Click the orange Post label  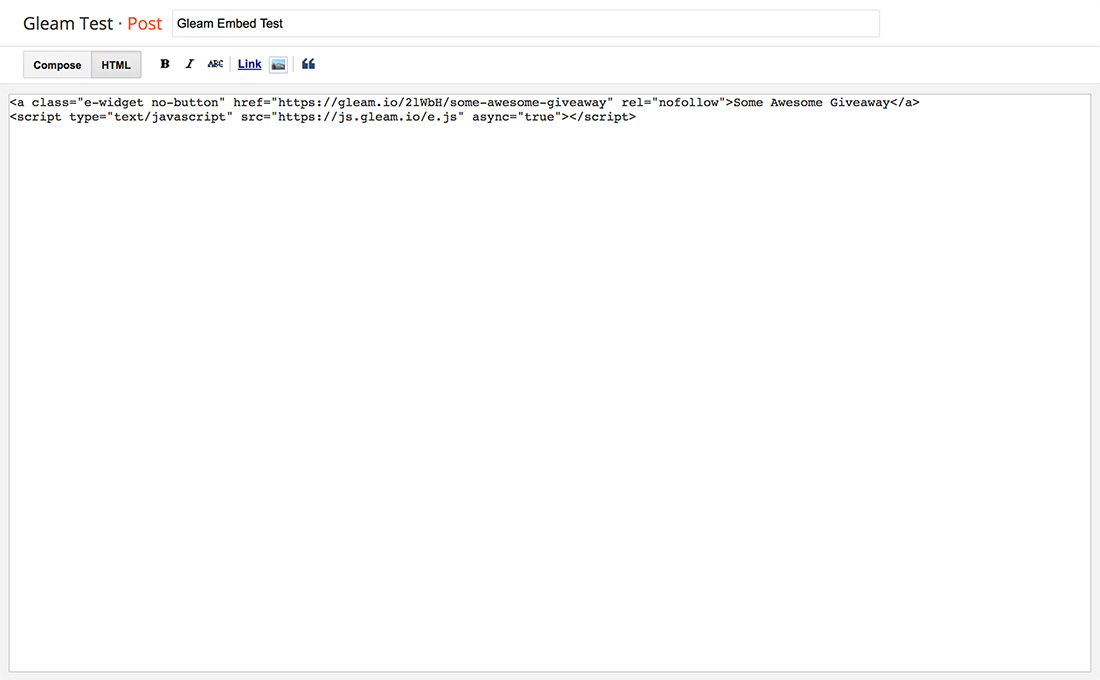[145, 24]
